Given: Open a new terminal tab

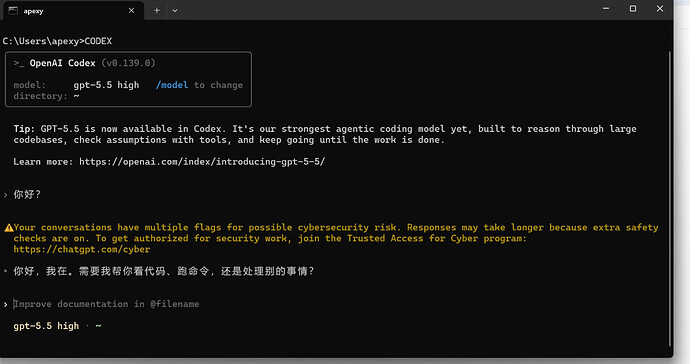Looking at the screenshot, I should (x=157, y=11).
